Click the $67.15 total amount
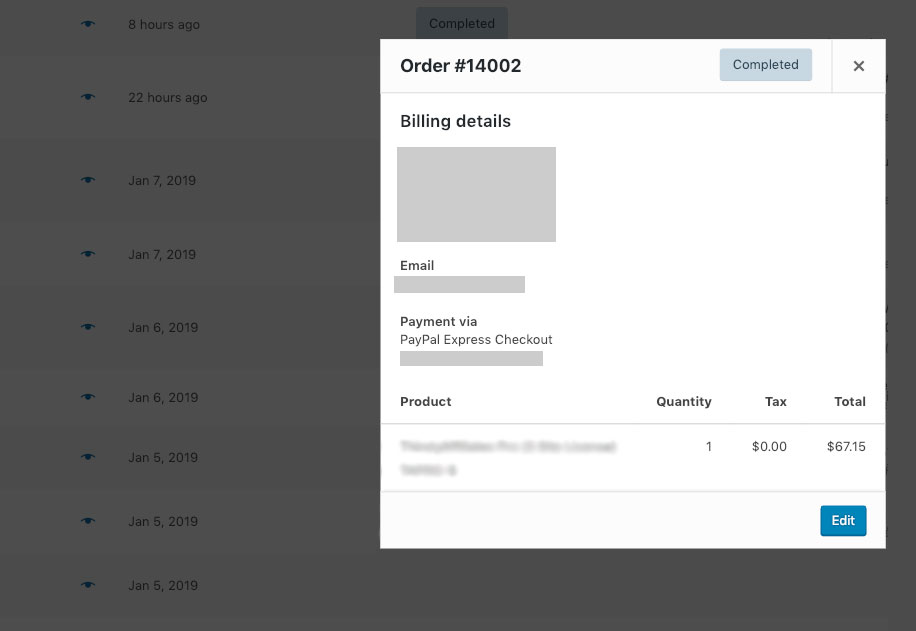Image resolution: width=916 pixels, height=631 pixels. coord(846,446)
